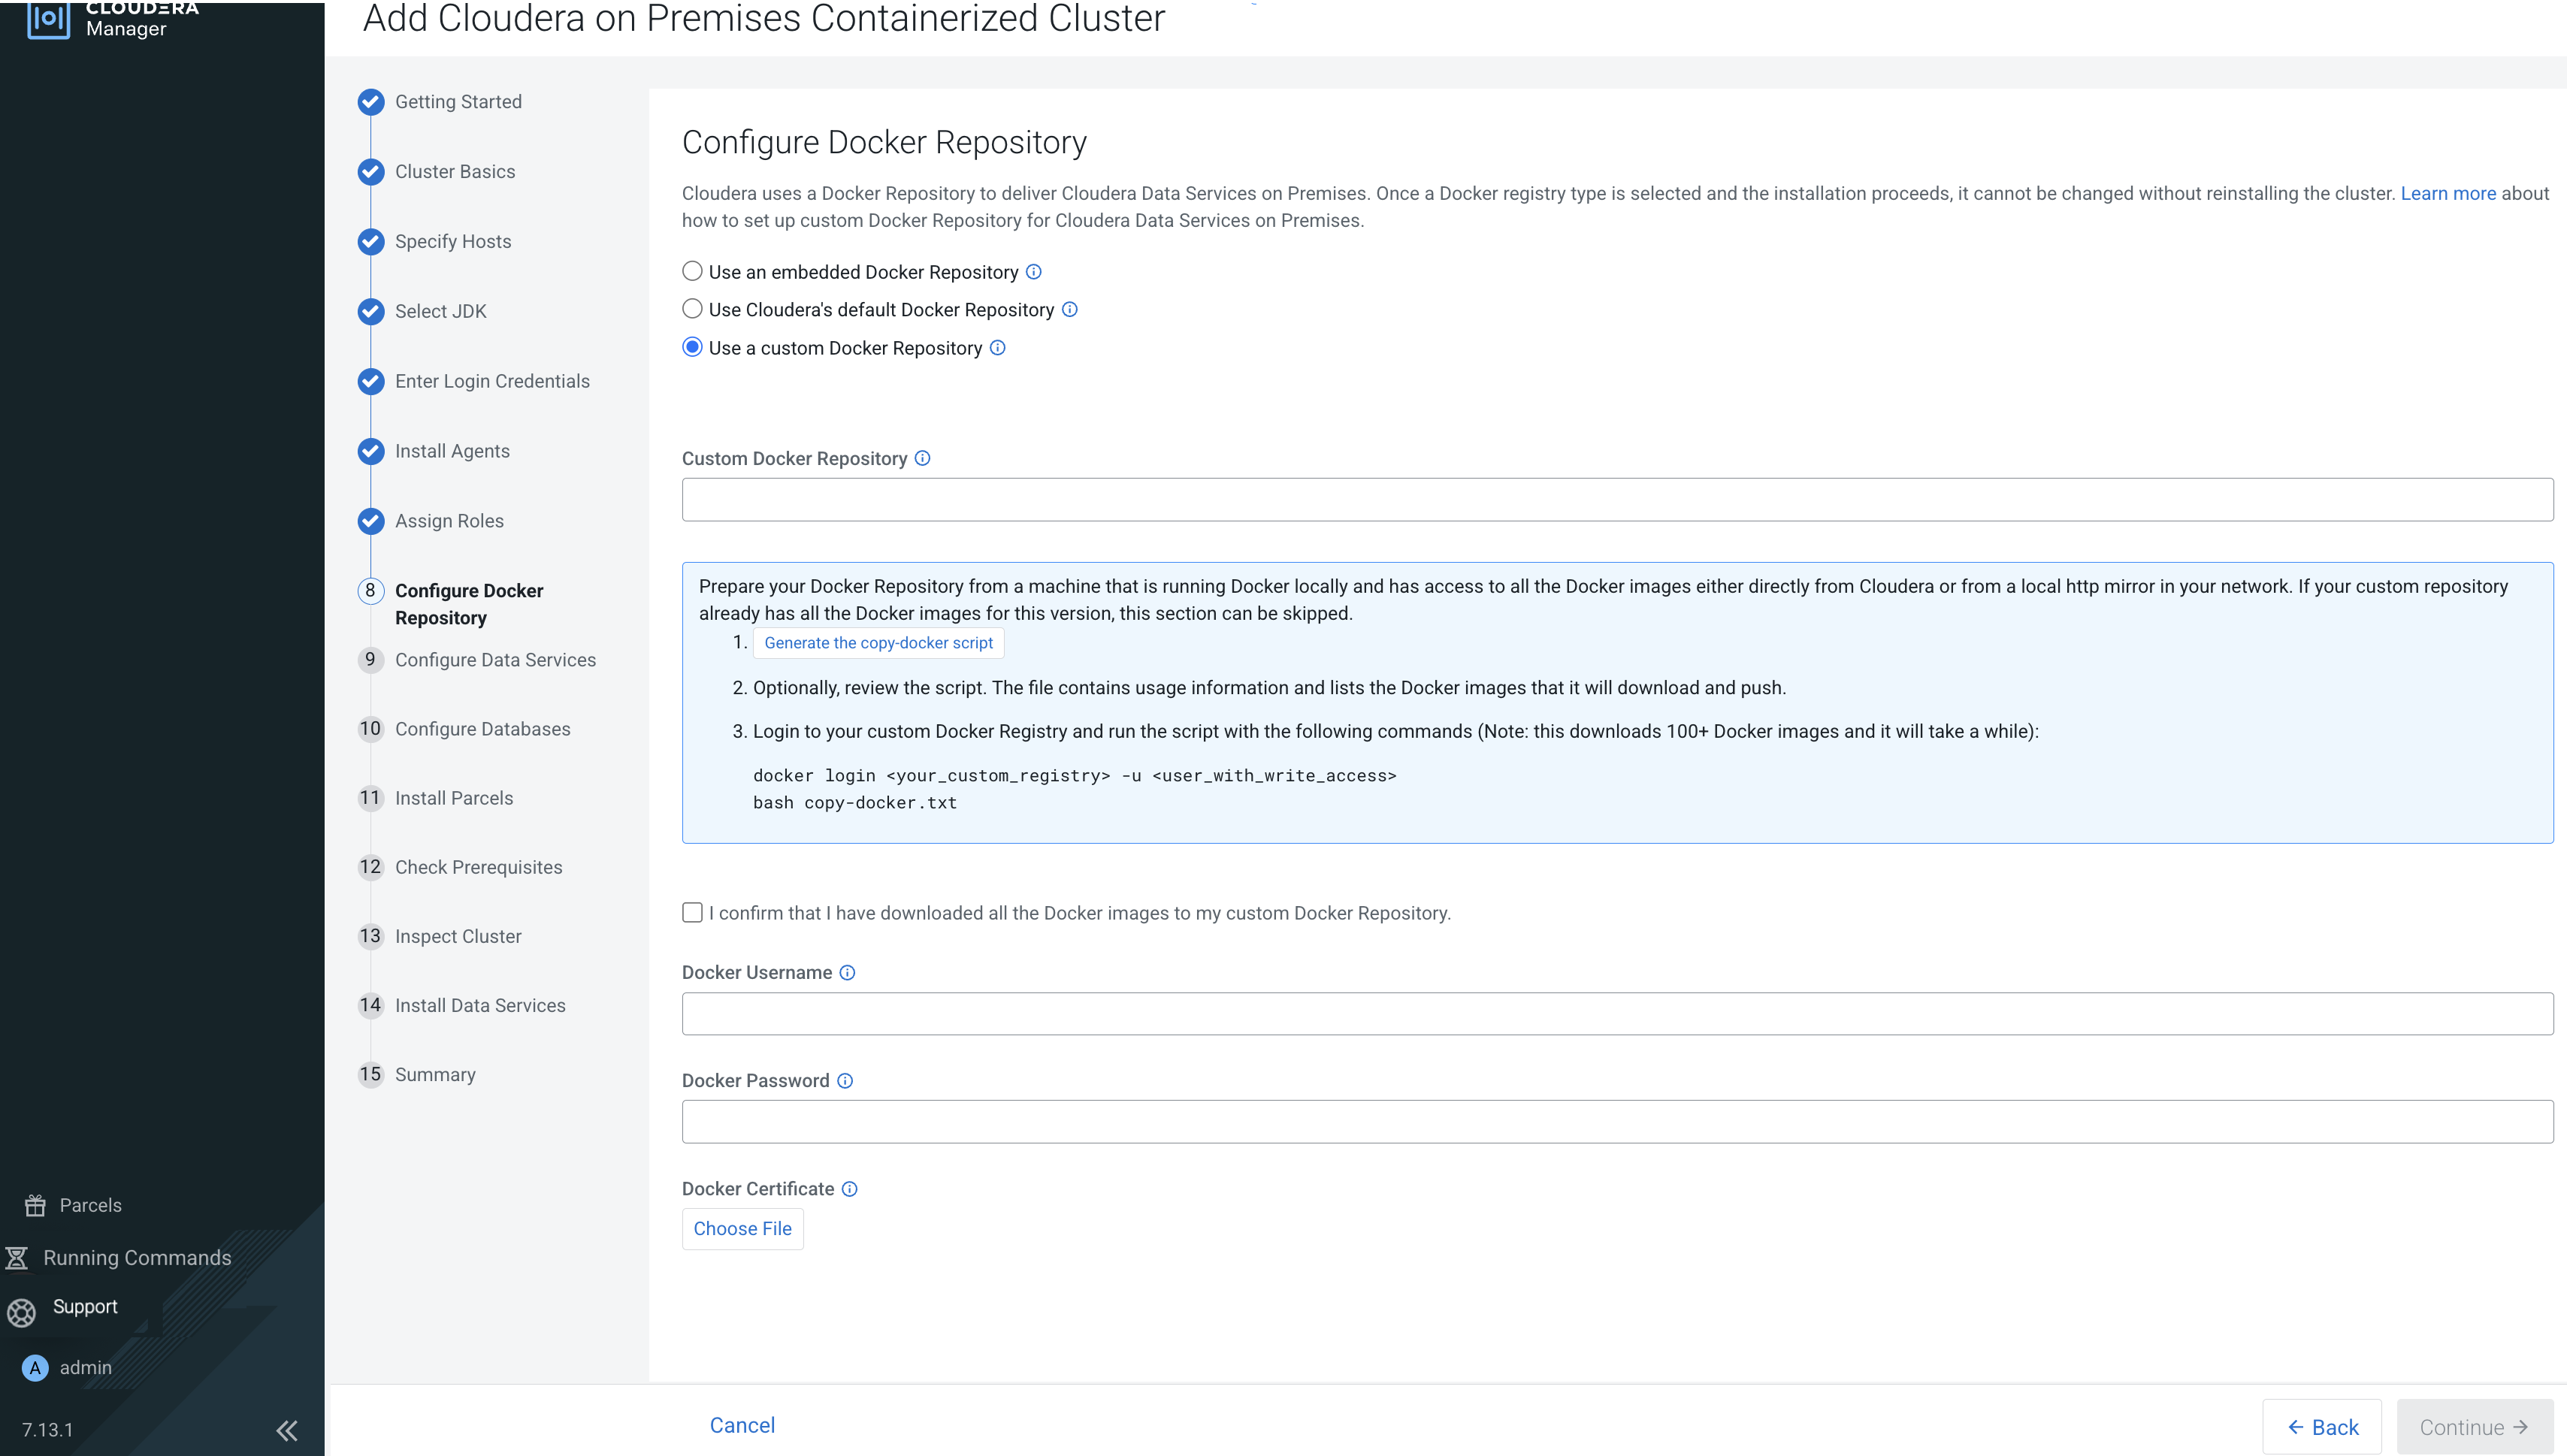Check the confirm Docker images downloaded checkbox
This screenshot has height=1456, width=2567.
(692, 912)
